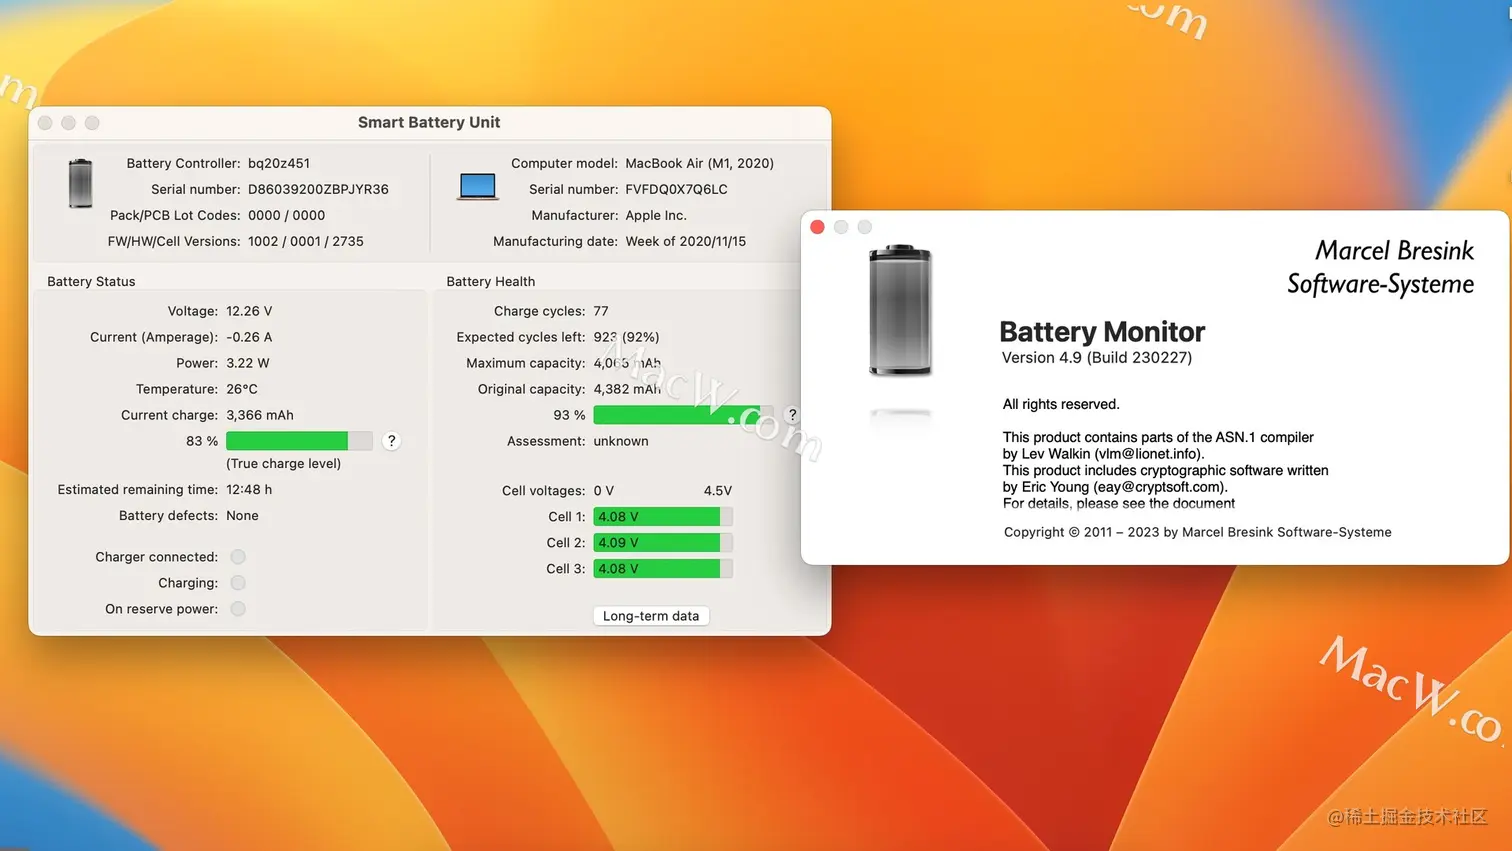Screen dimensions: 1512x851
Task: Click the -0.26 A current value
Action: tap(249, 337)
